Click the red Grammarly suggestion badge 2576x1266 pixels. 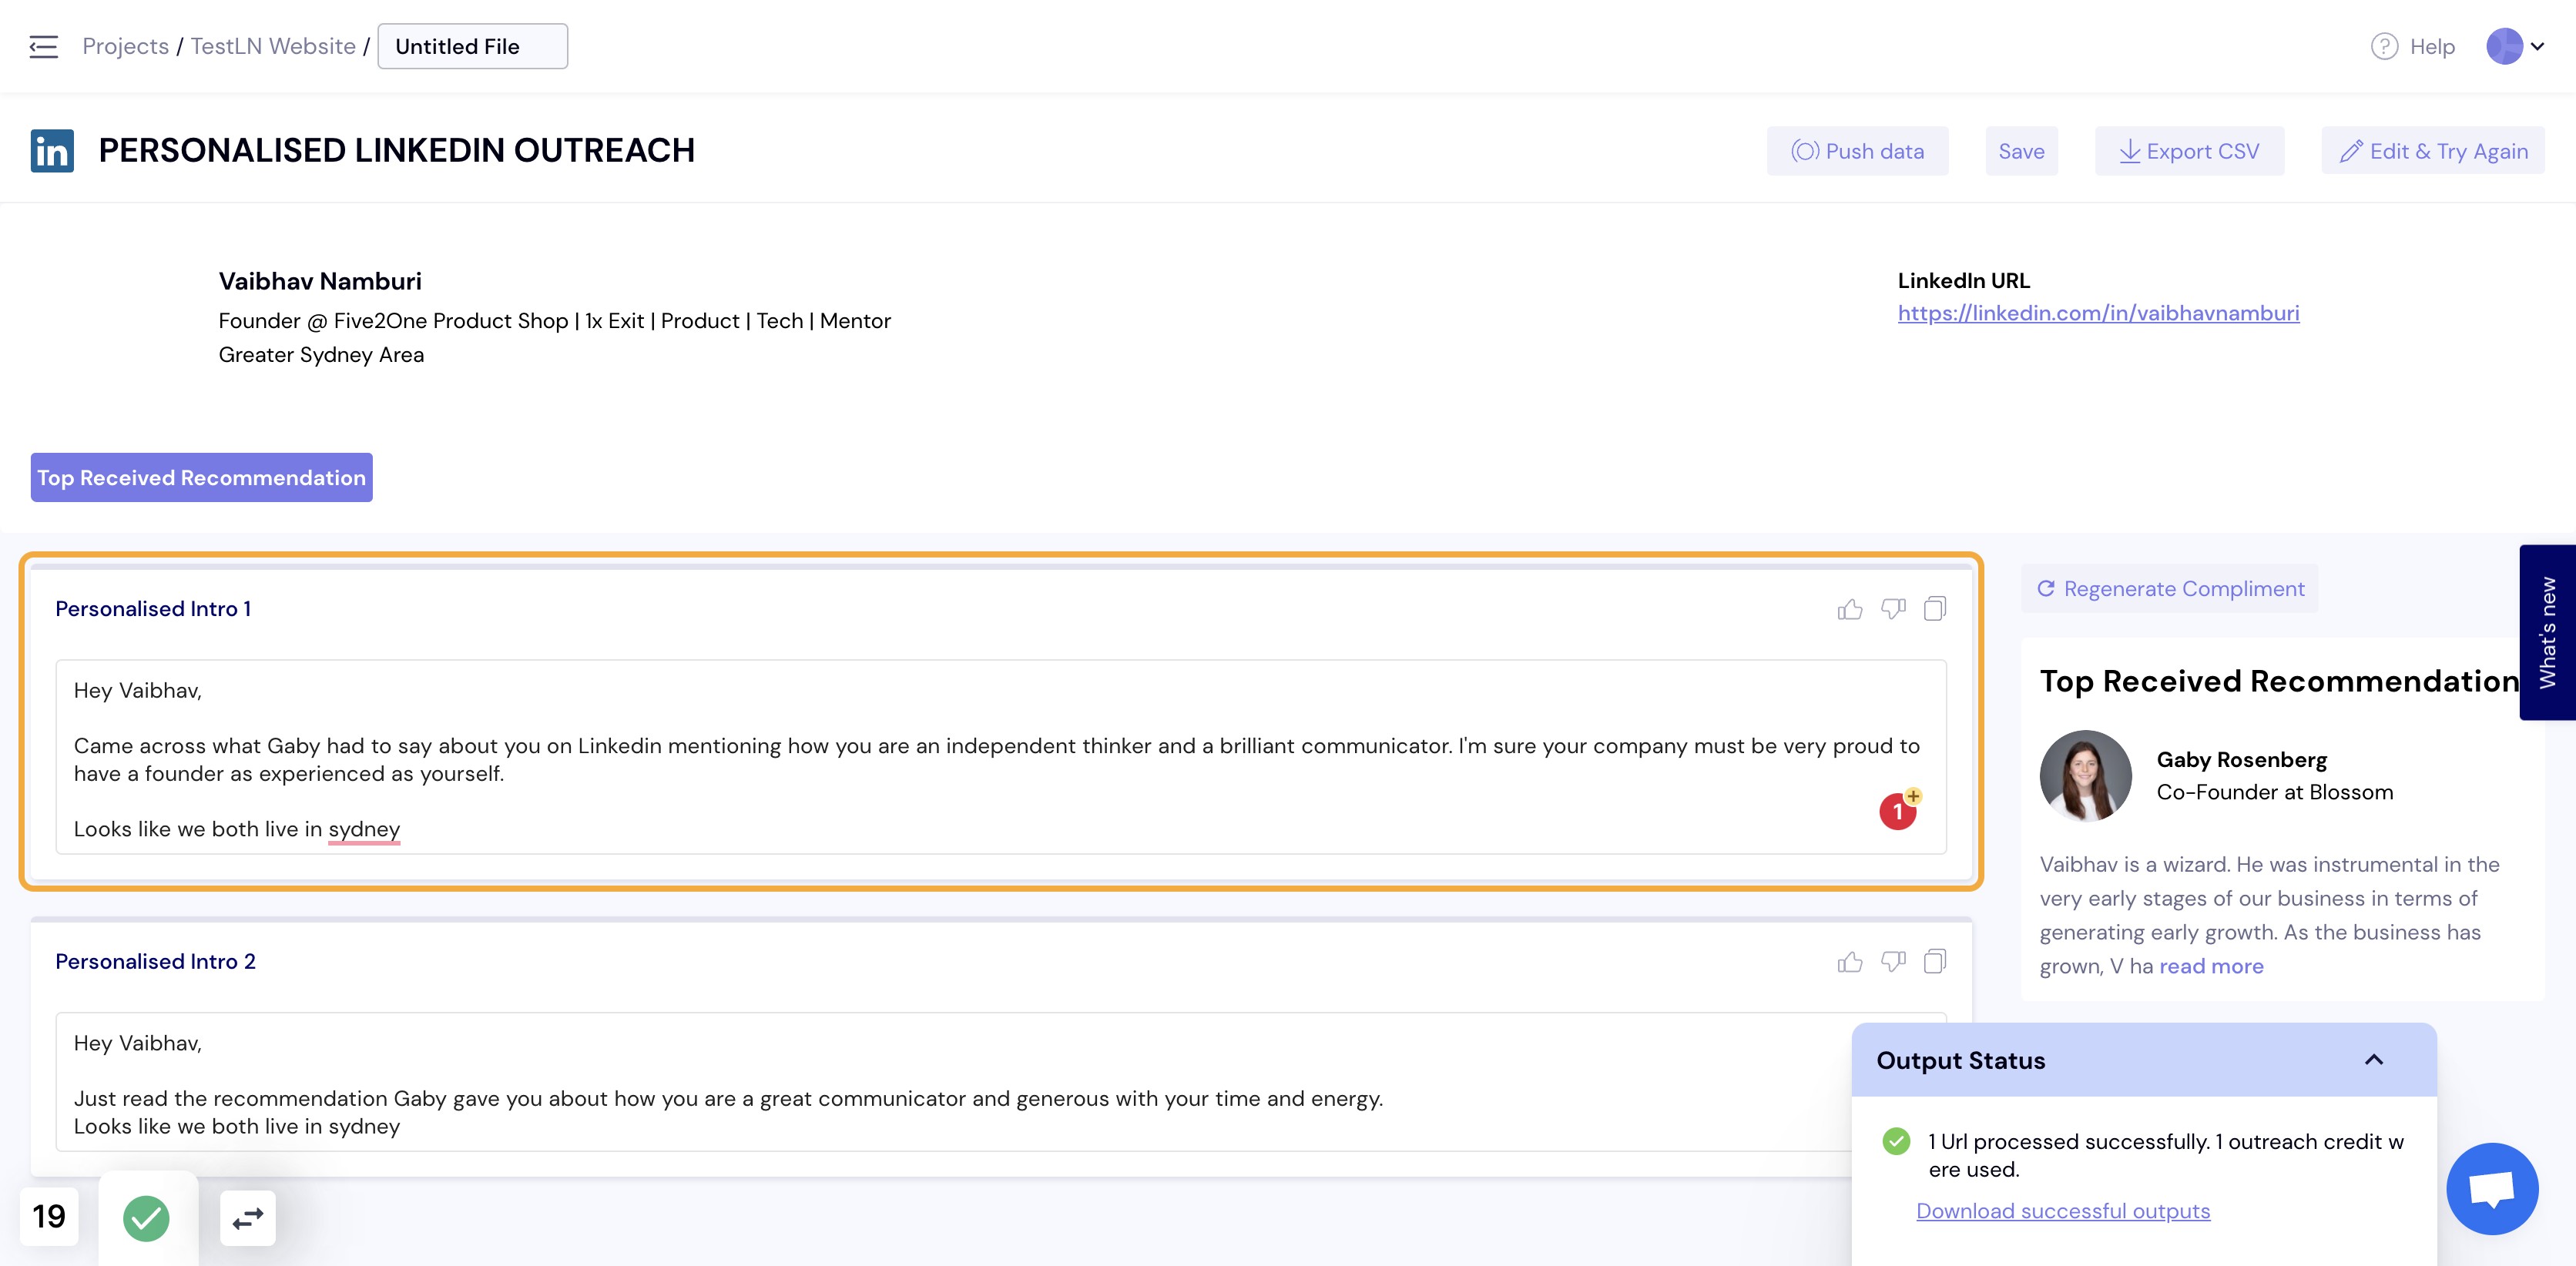1898,811
